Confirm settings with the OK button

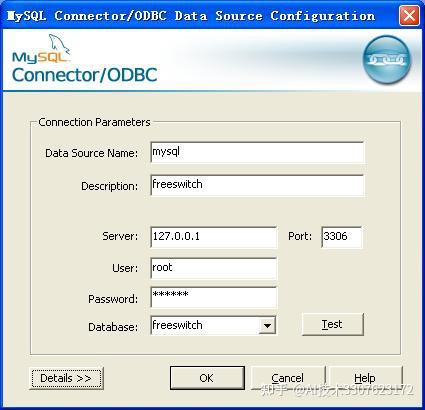[x=207, y=378]
